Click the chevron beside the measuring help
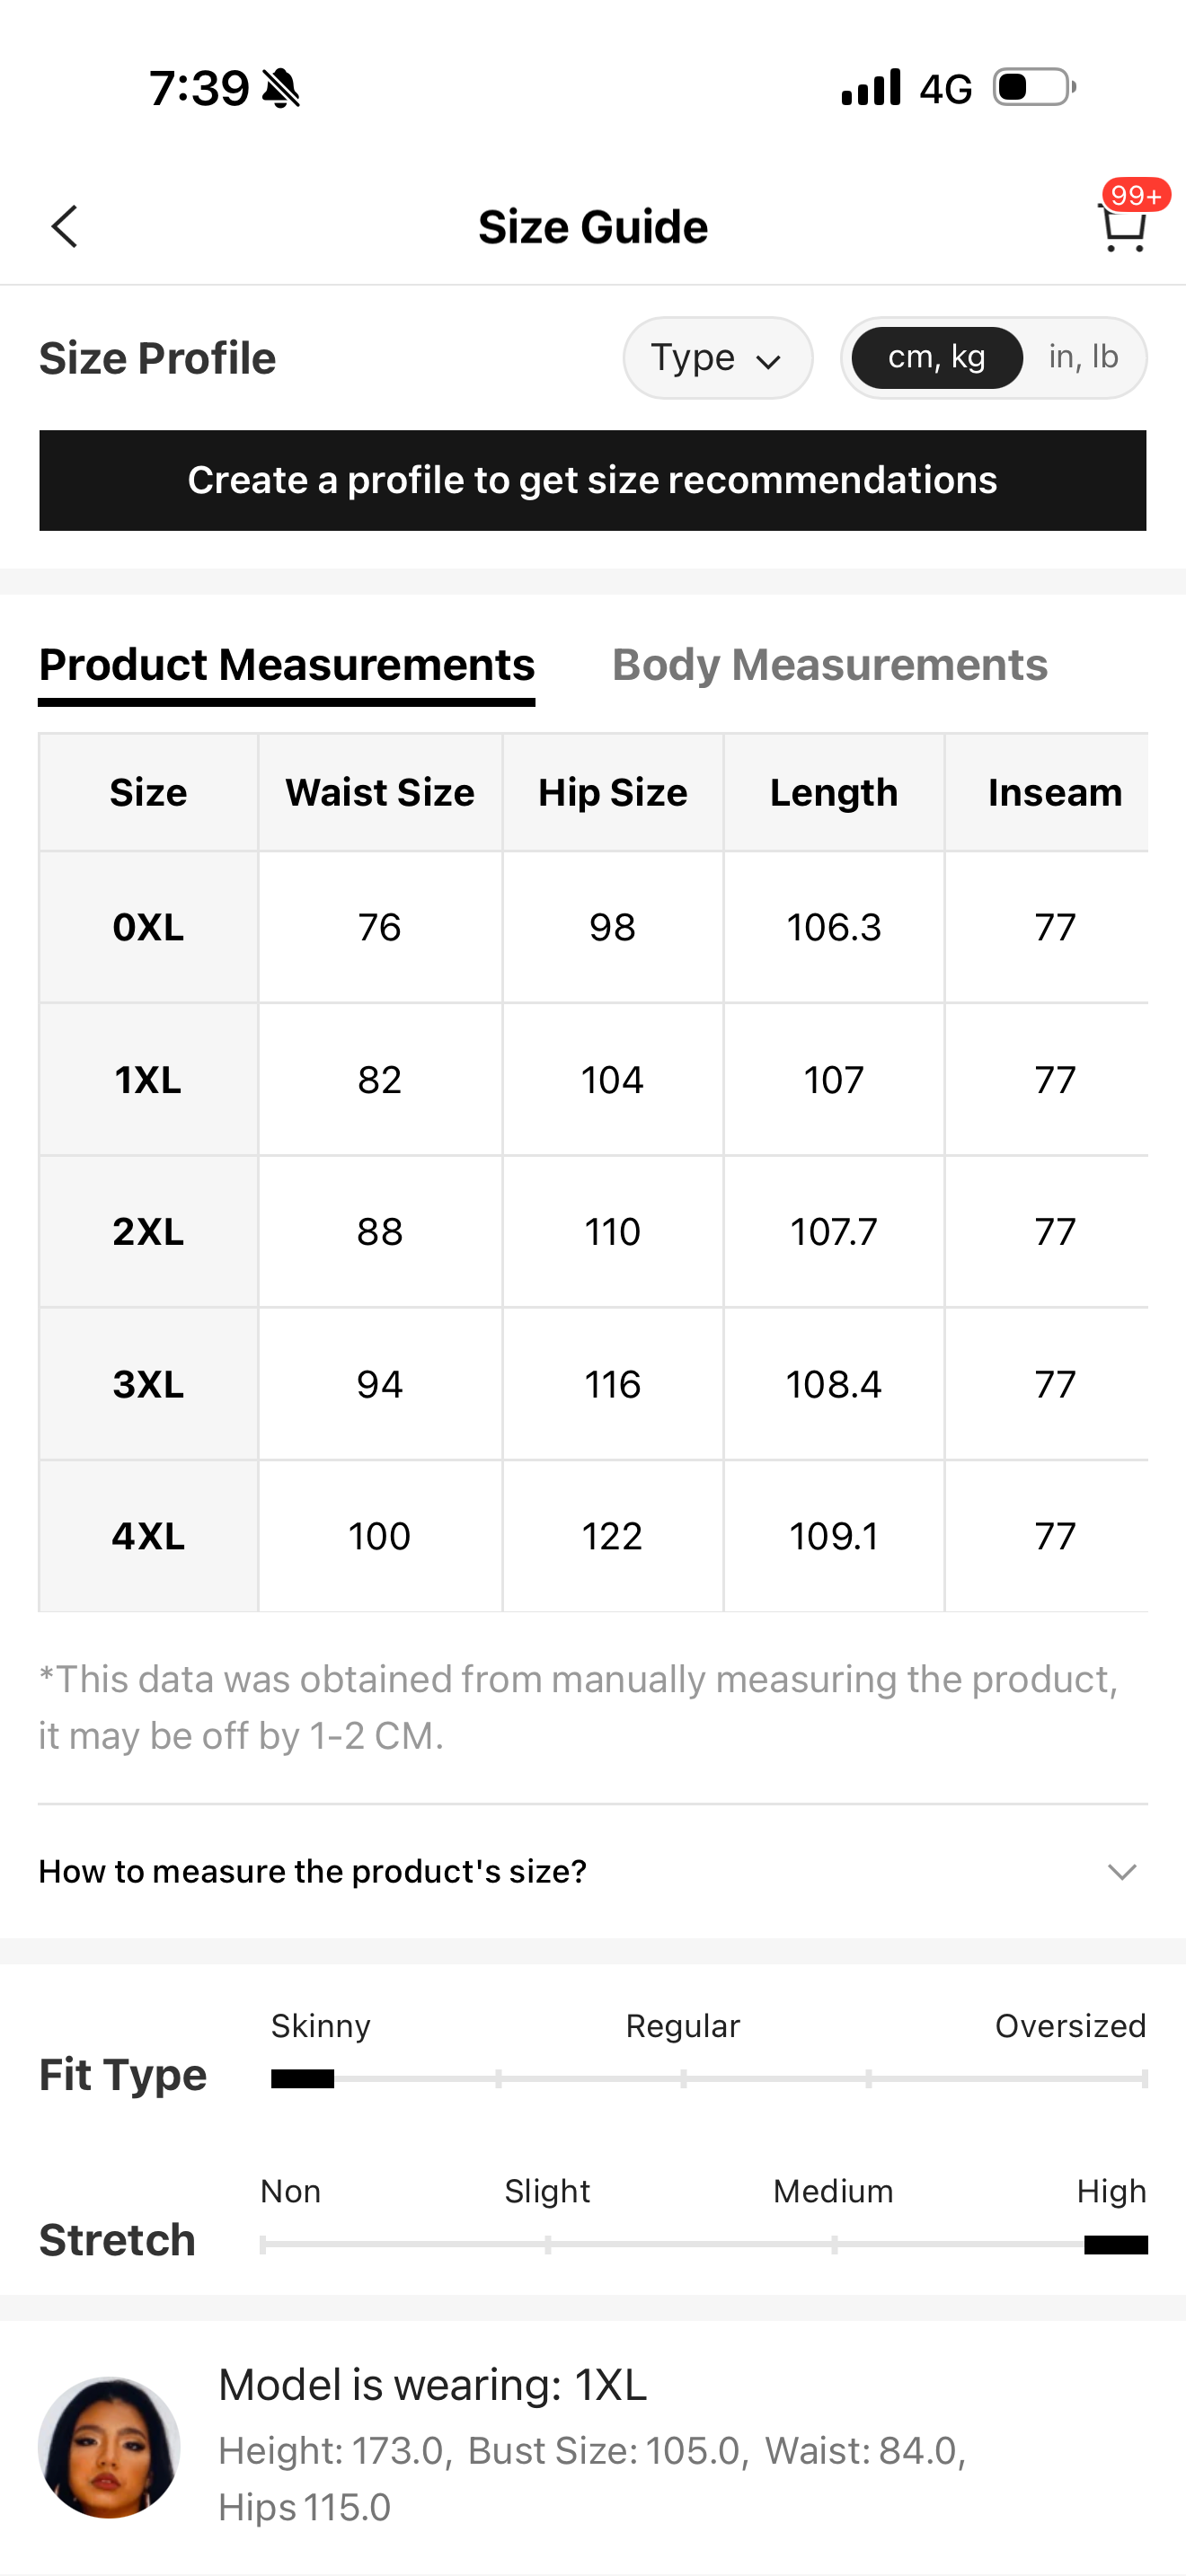Image resolution: width=1186 pixels, height=2576 pixels. point(1122,1871)
